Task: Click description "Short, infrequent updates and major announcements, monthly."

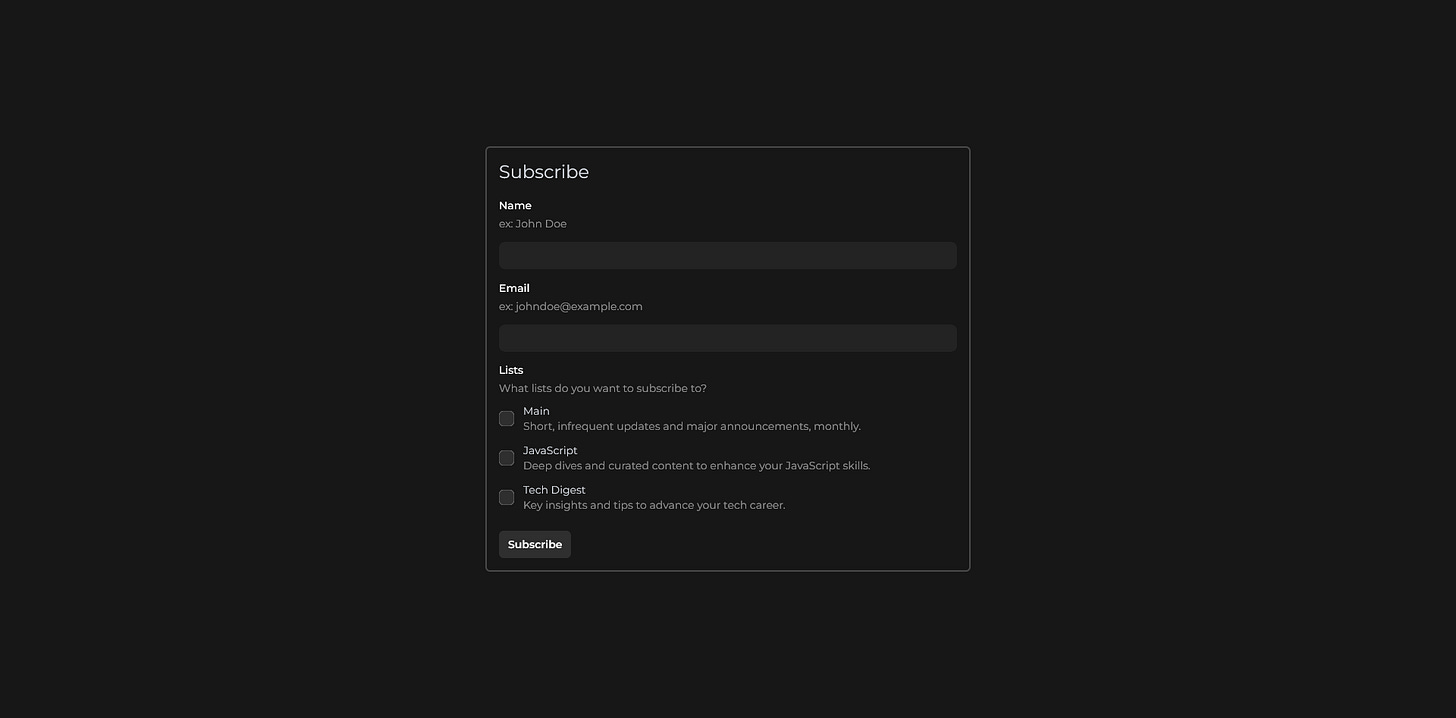Action: (x=692, y=426)
